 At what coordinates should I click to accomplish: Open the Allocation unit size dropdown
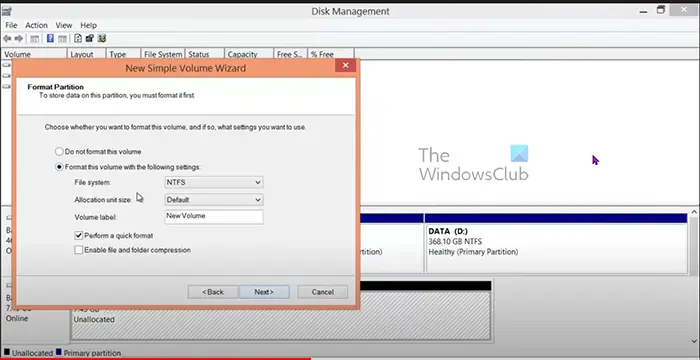214,200
